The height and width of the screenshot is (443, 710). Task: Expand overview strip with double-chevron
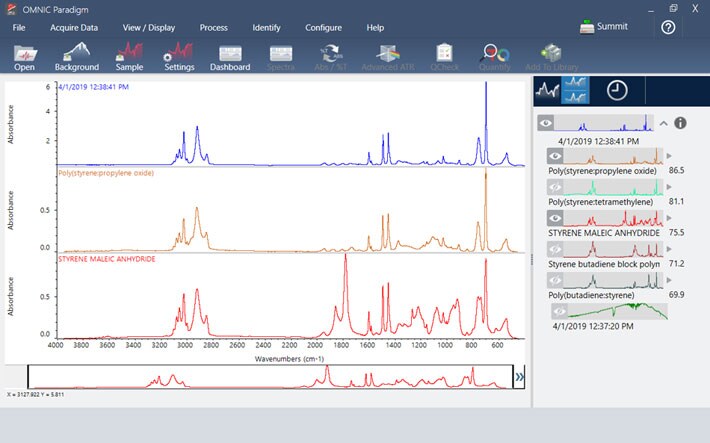tap(519, 377)
